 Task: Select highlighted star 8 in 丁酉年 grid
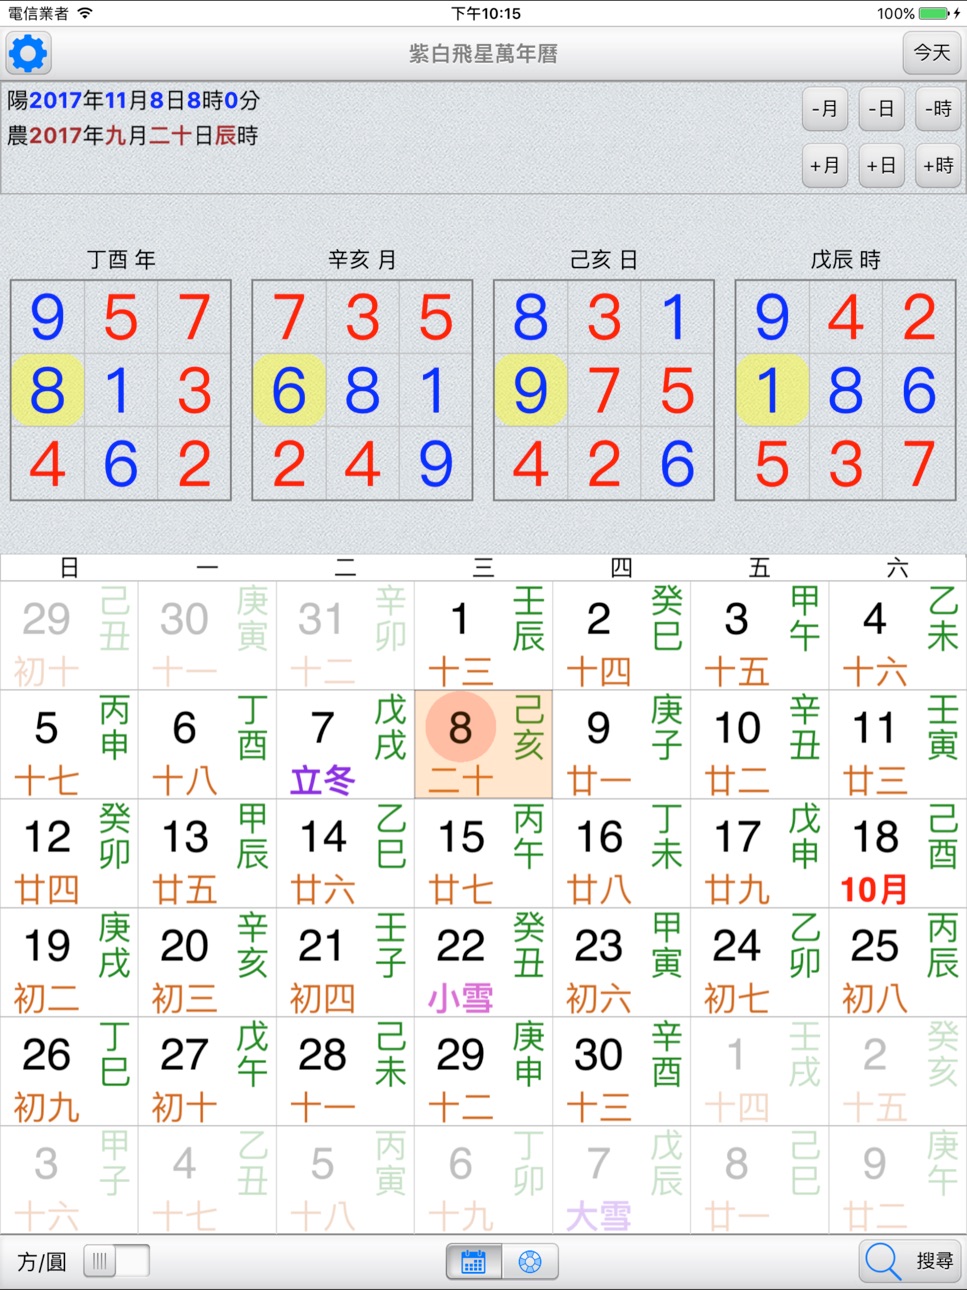click(x=47, y=390)
